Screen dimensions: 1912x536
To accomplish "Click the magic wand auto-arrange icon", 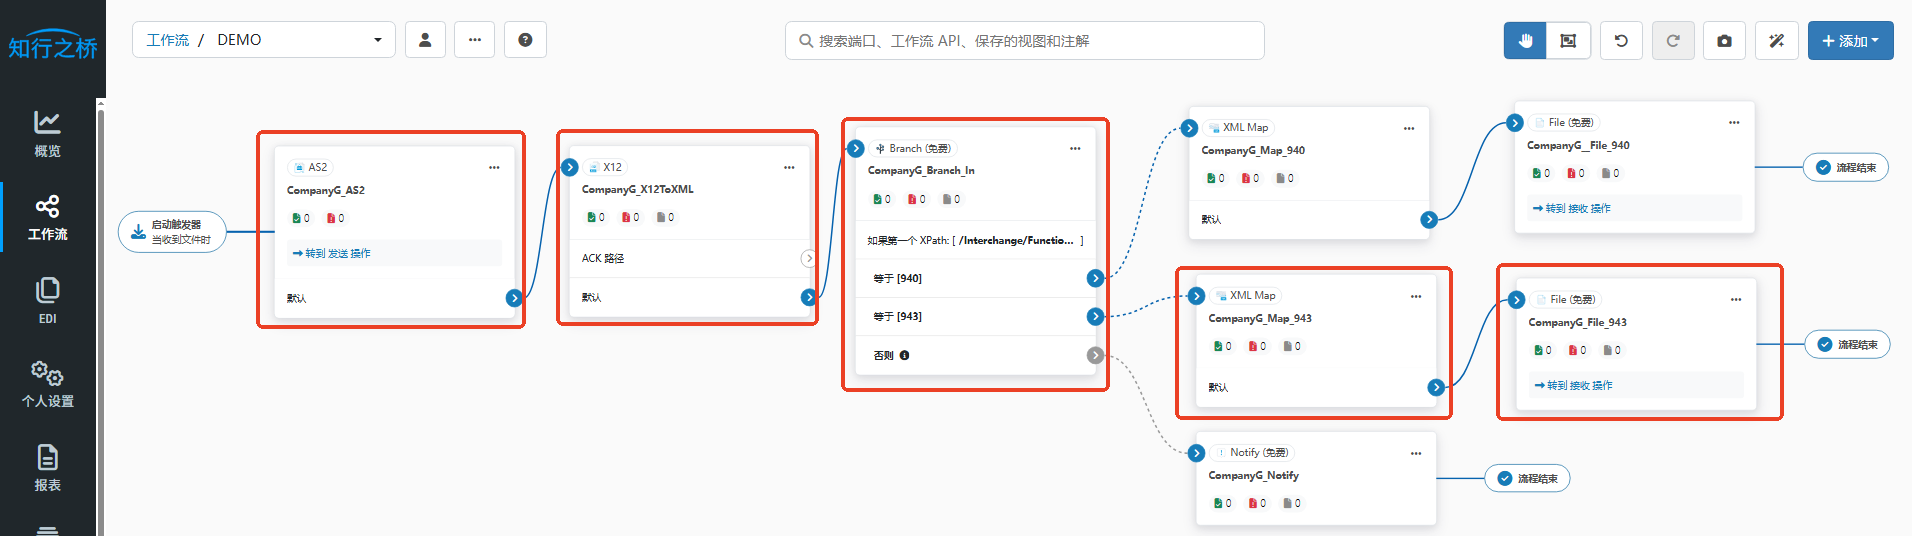I will click(x=1776, y=41).
